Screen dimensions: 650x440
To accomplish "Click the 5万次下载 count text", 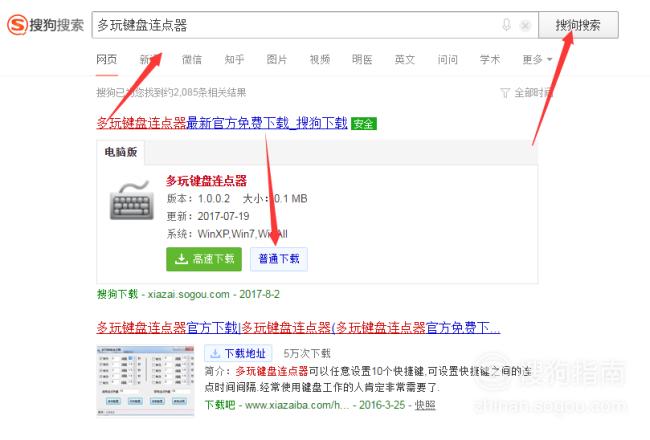I will click(x=307, y=354).
